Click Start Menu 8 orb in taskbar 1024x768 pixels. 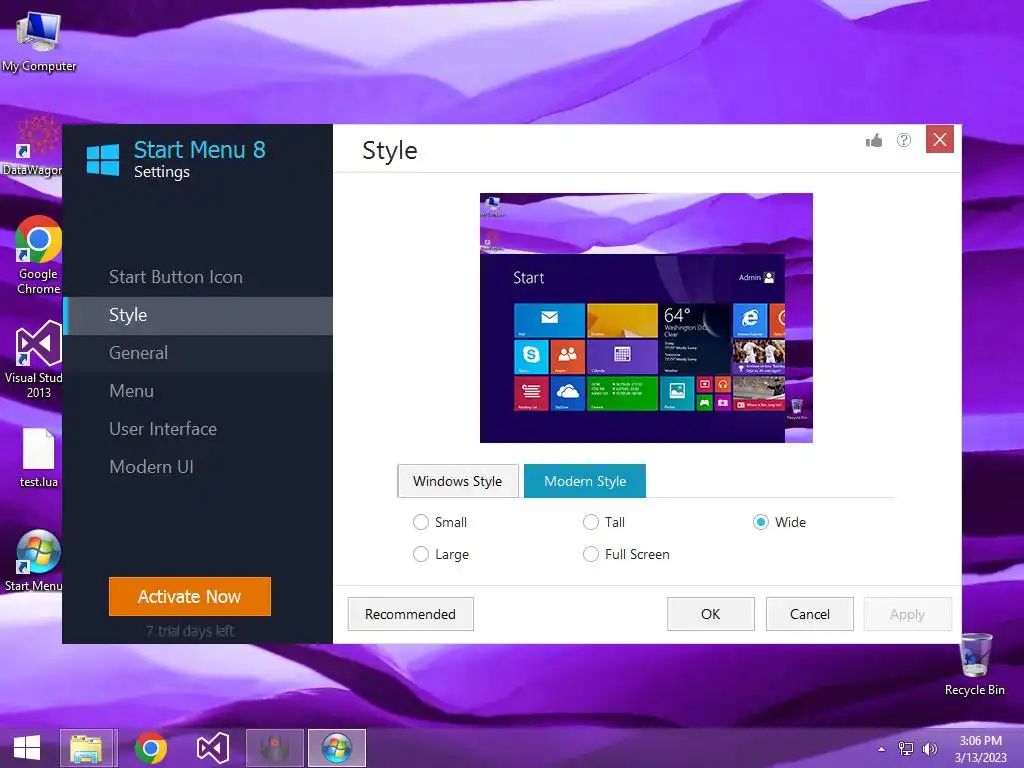coord(337,748)
